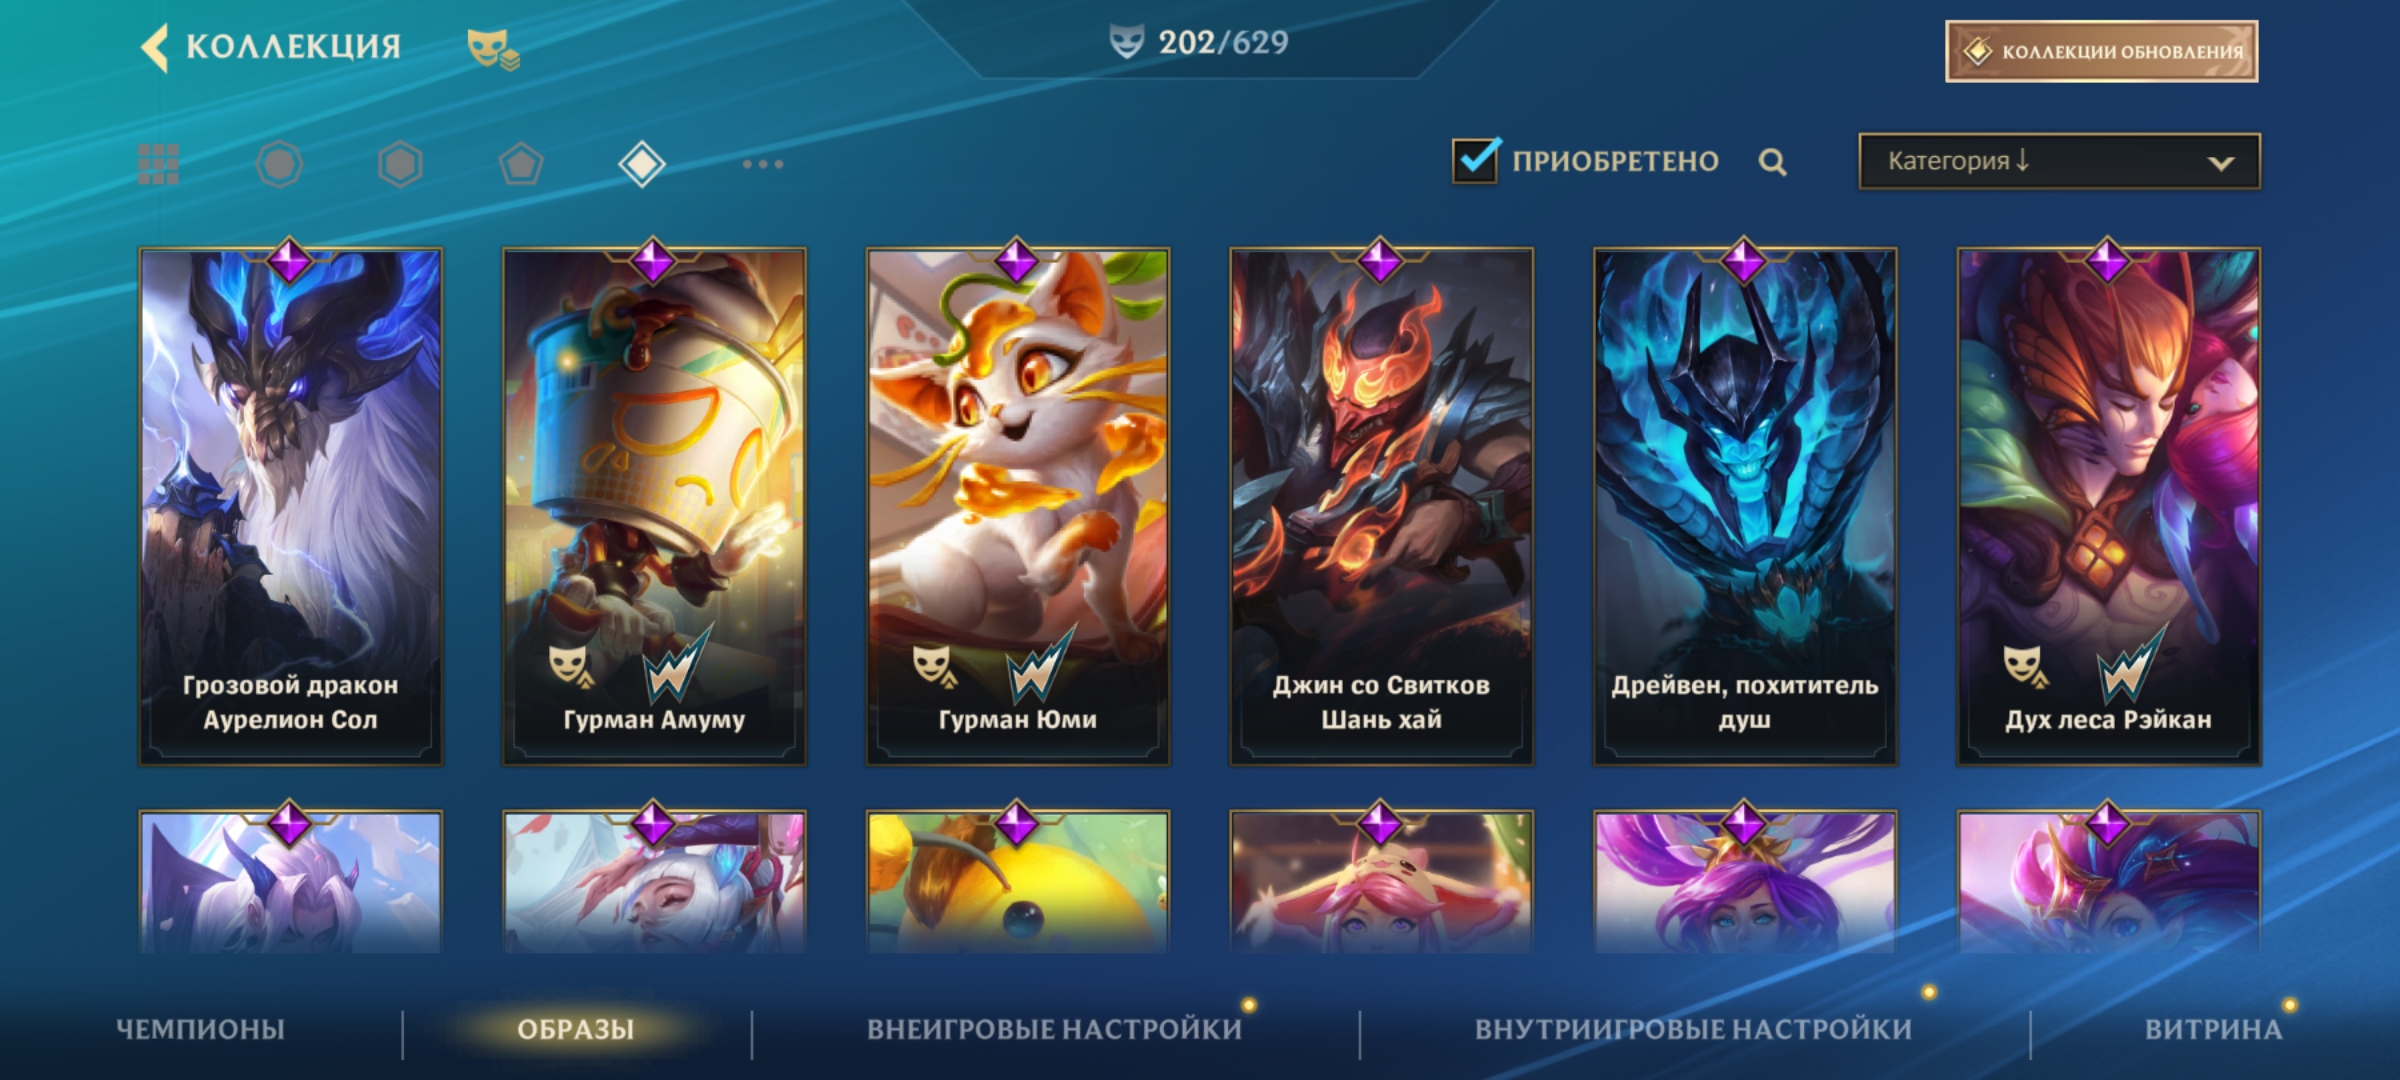
Task: Click the dropdown chevron arrow in Категория
Action: [2220, 163]
